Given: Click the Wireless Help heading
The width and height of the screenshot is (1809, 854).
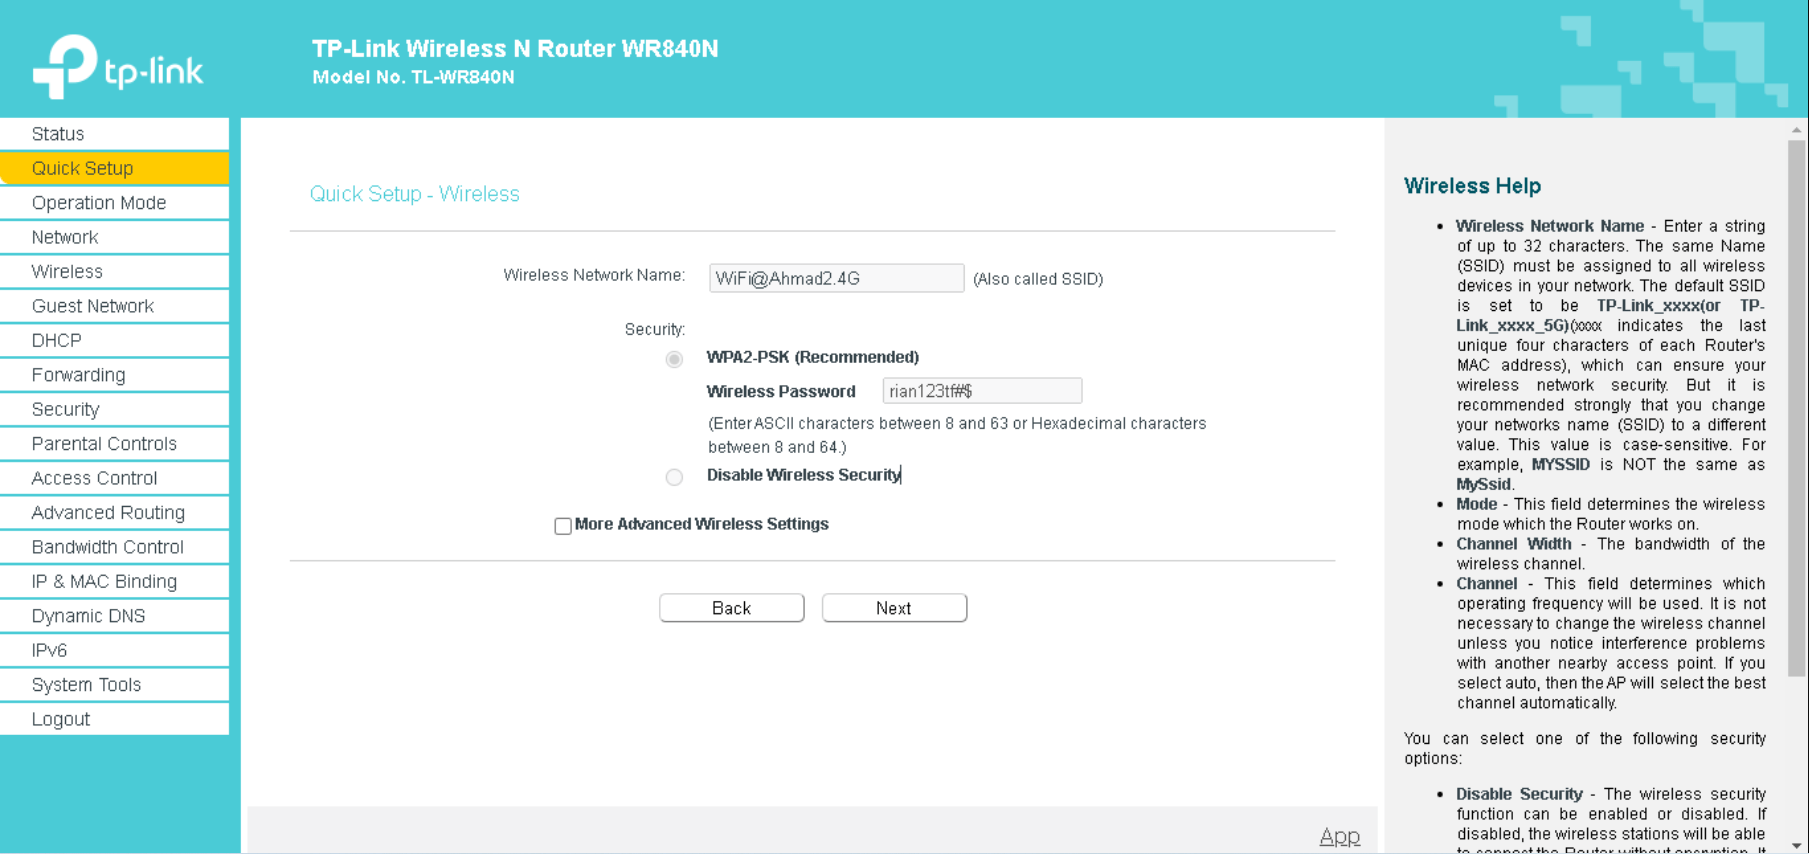Looking at the screenshot, I should pos(1472,186).
